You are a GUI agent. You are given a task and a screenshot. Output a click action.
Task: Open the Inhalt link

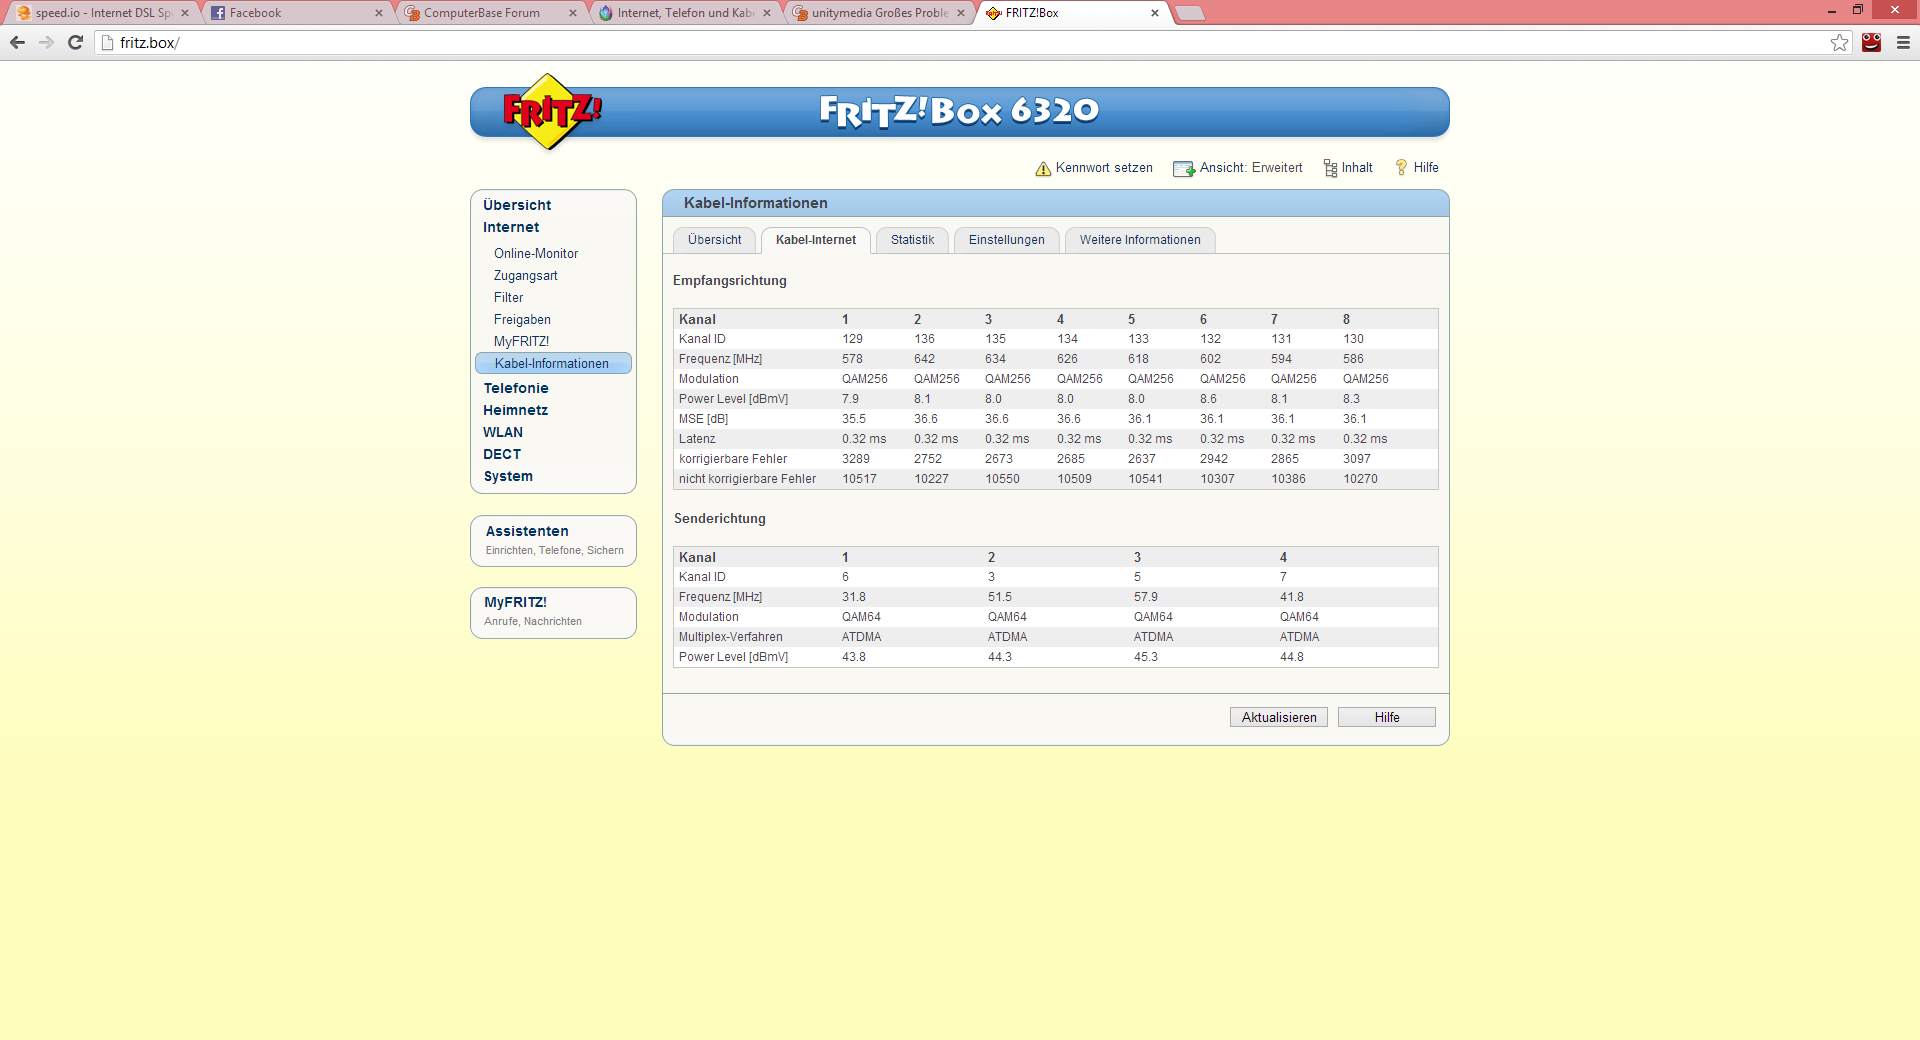(1357, 168)
